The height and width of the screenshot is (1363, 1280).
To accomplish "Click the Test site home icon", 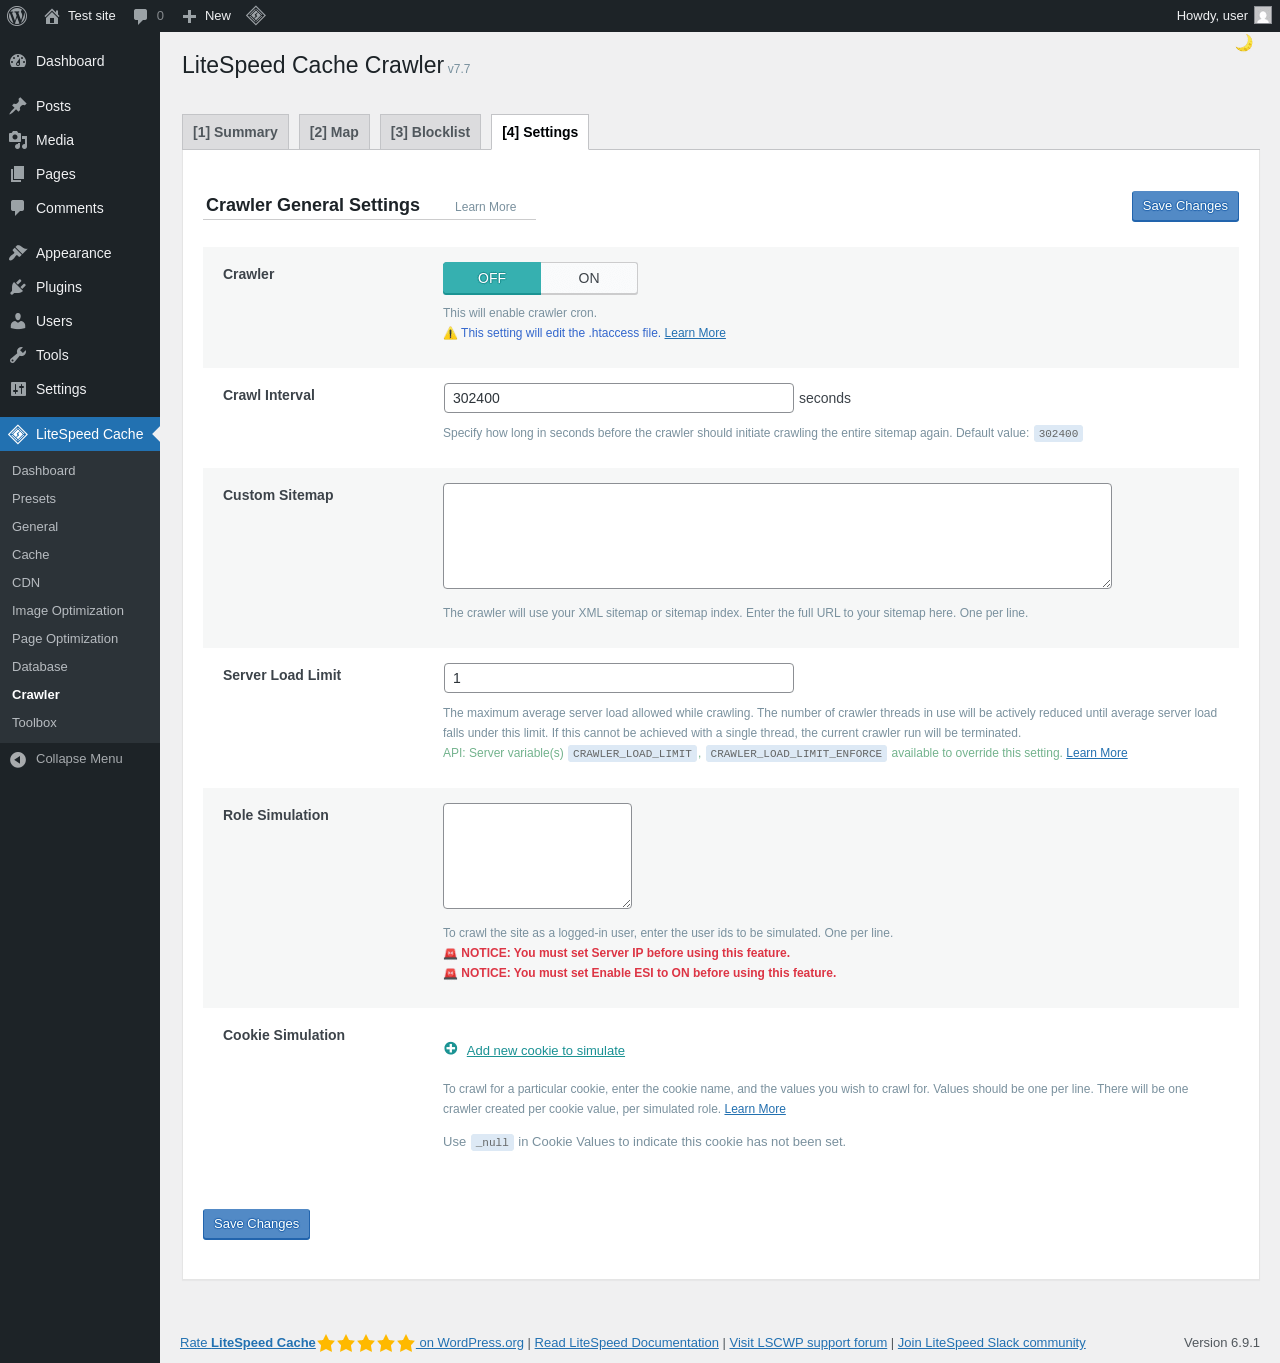I will click(52, 16).
